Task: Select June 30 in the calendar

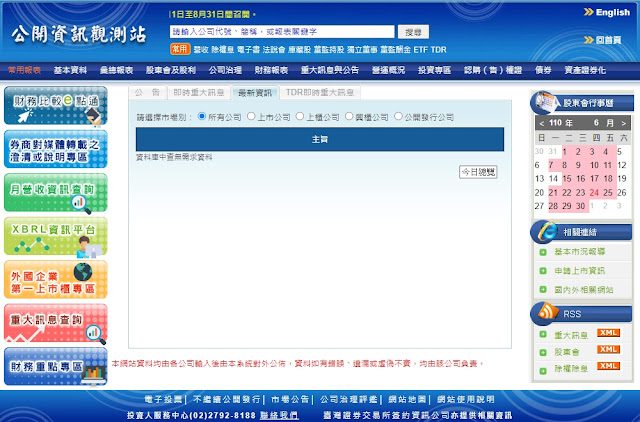Action: tap(580, 206)
